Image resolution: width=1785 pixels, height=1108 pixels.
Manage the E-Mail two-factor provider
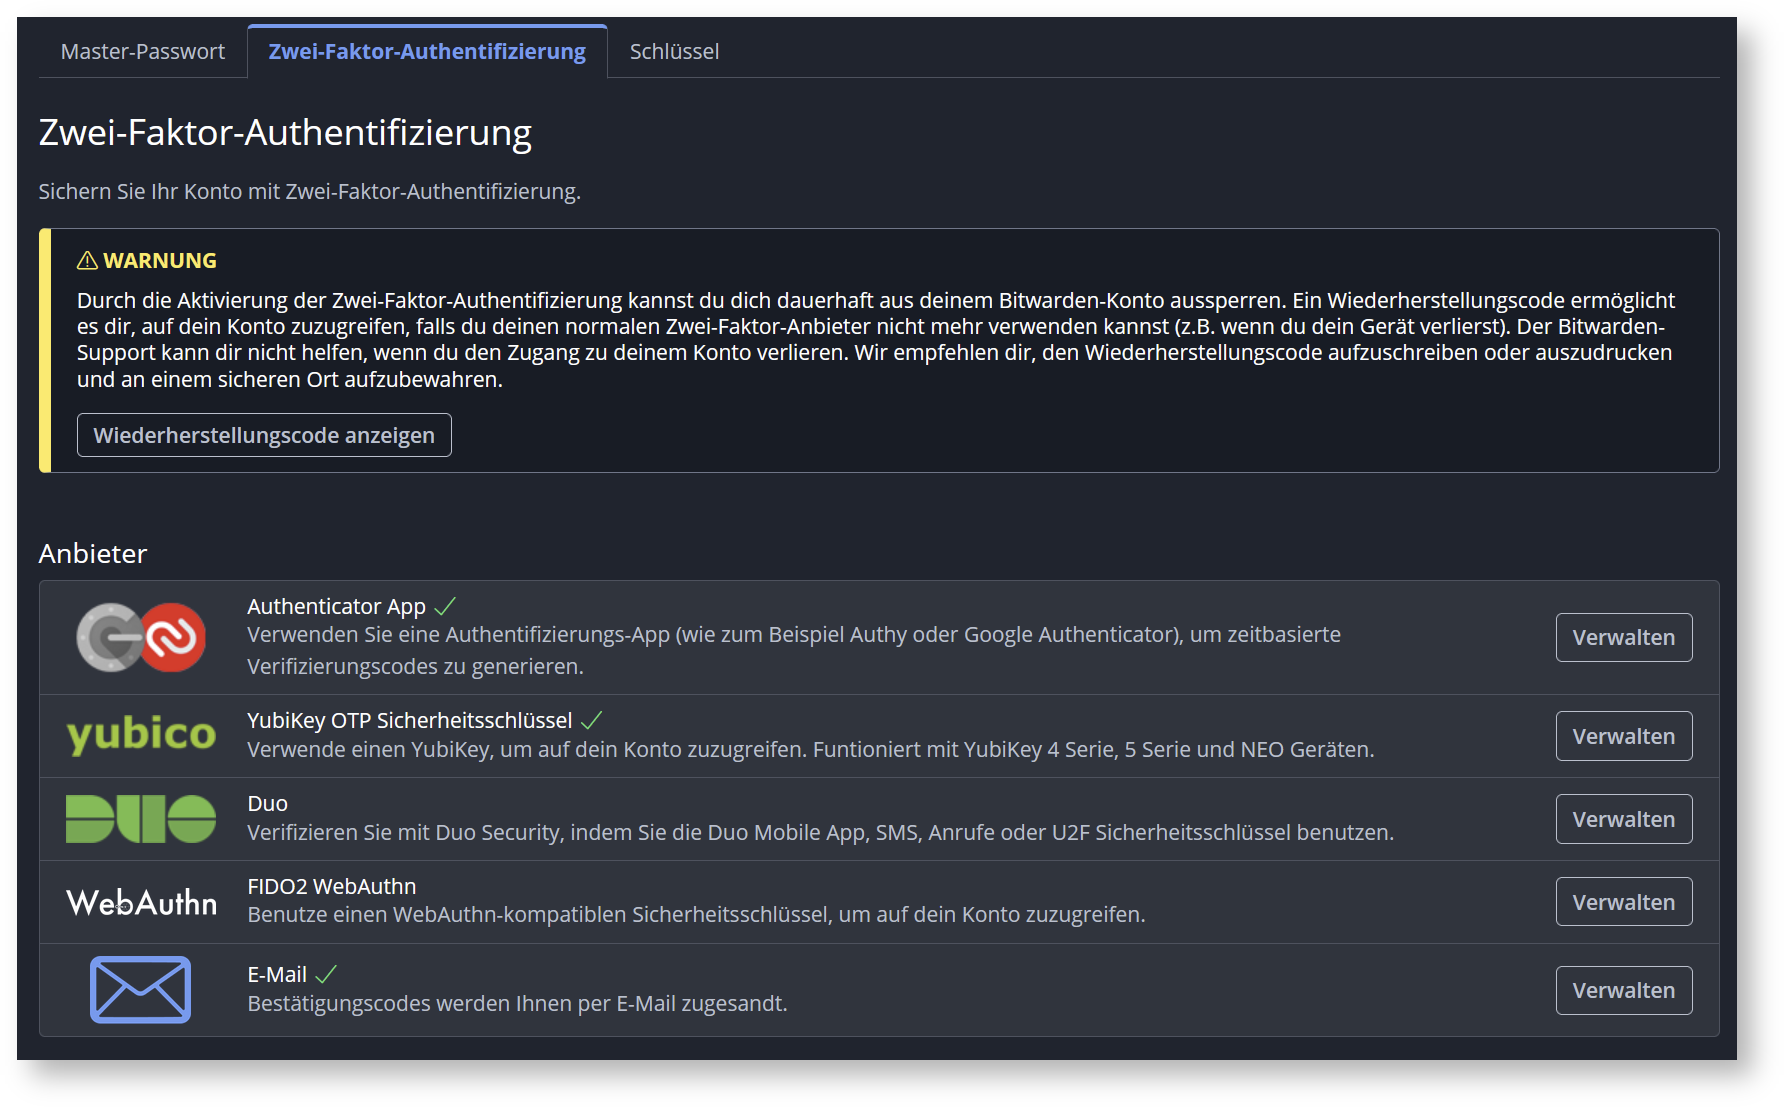pyautogui.click(x=1623, y=990)
